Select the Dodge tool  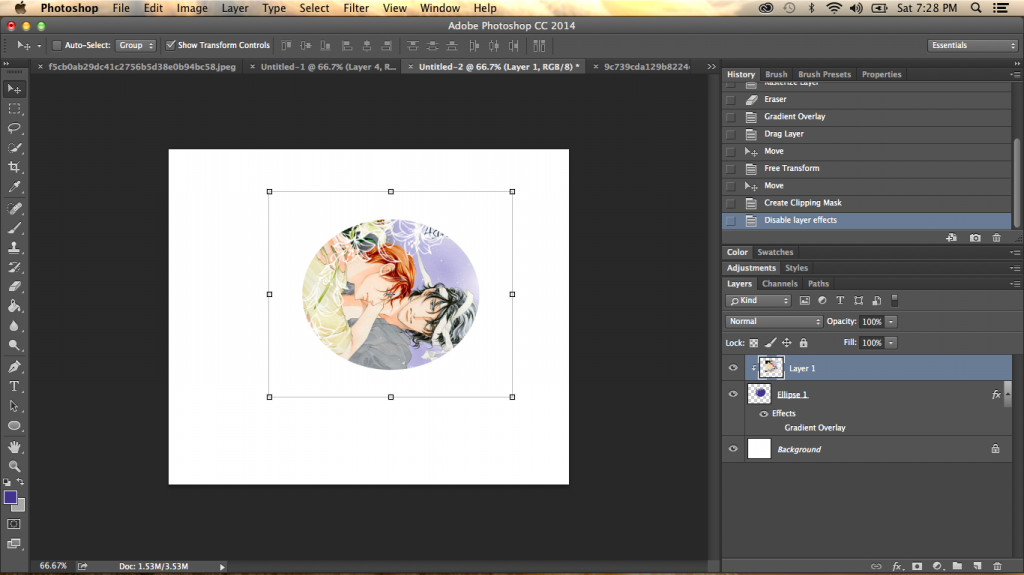(x=14, y=346)
